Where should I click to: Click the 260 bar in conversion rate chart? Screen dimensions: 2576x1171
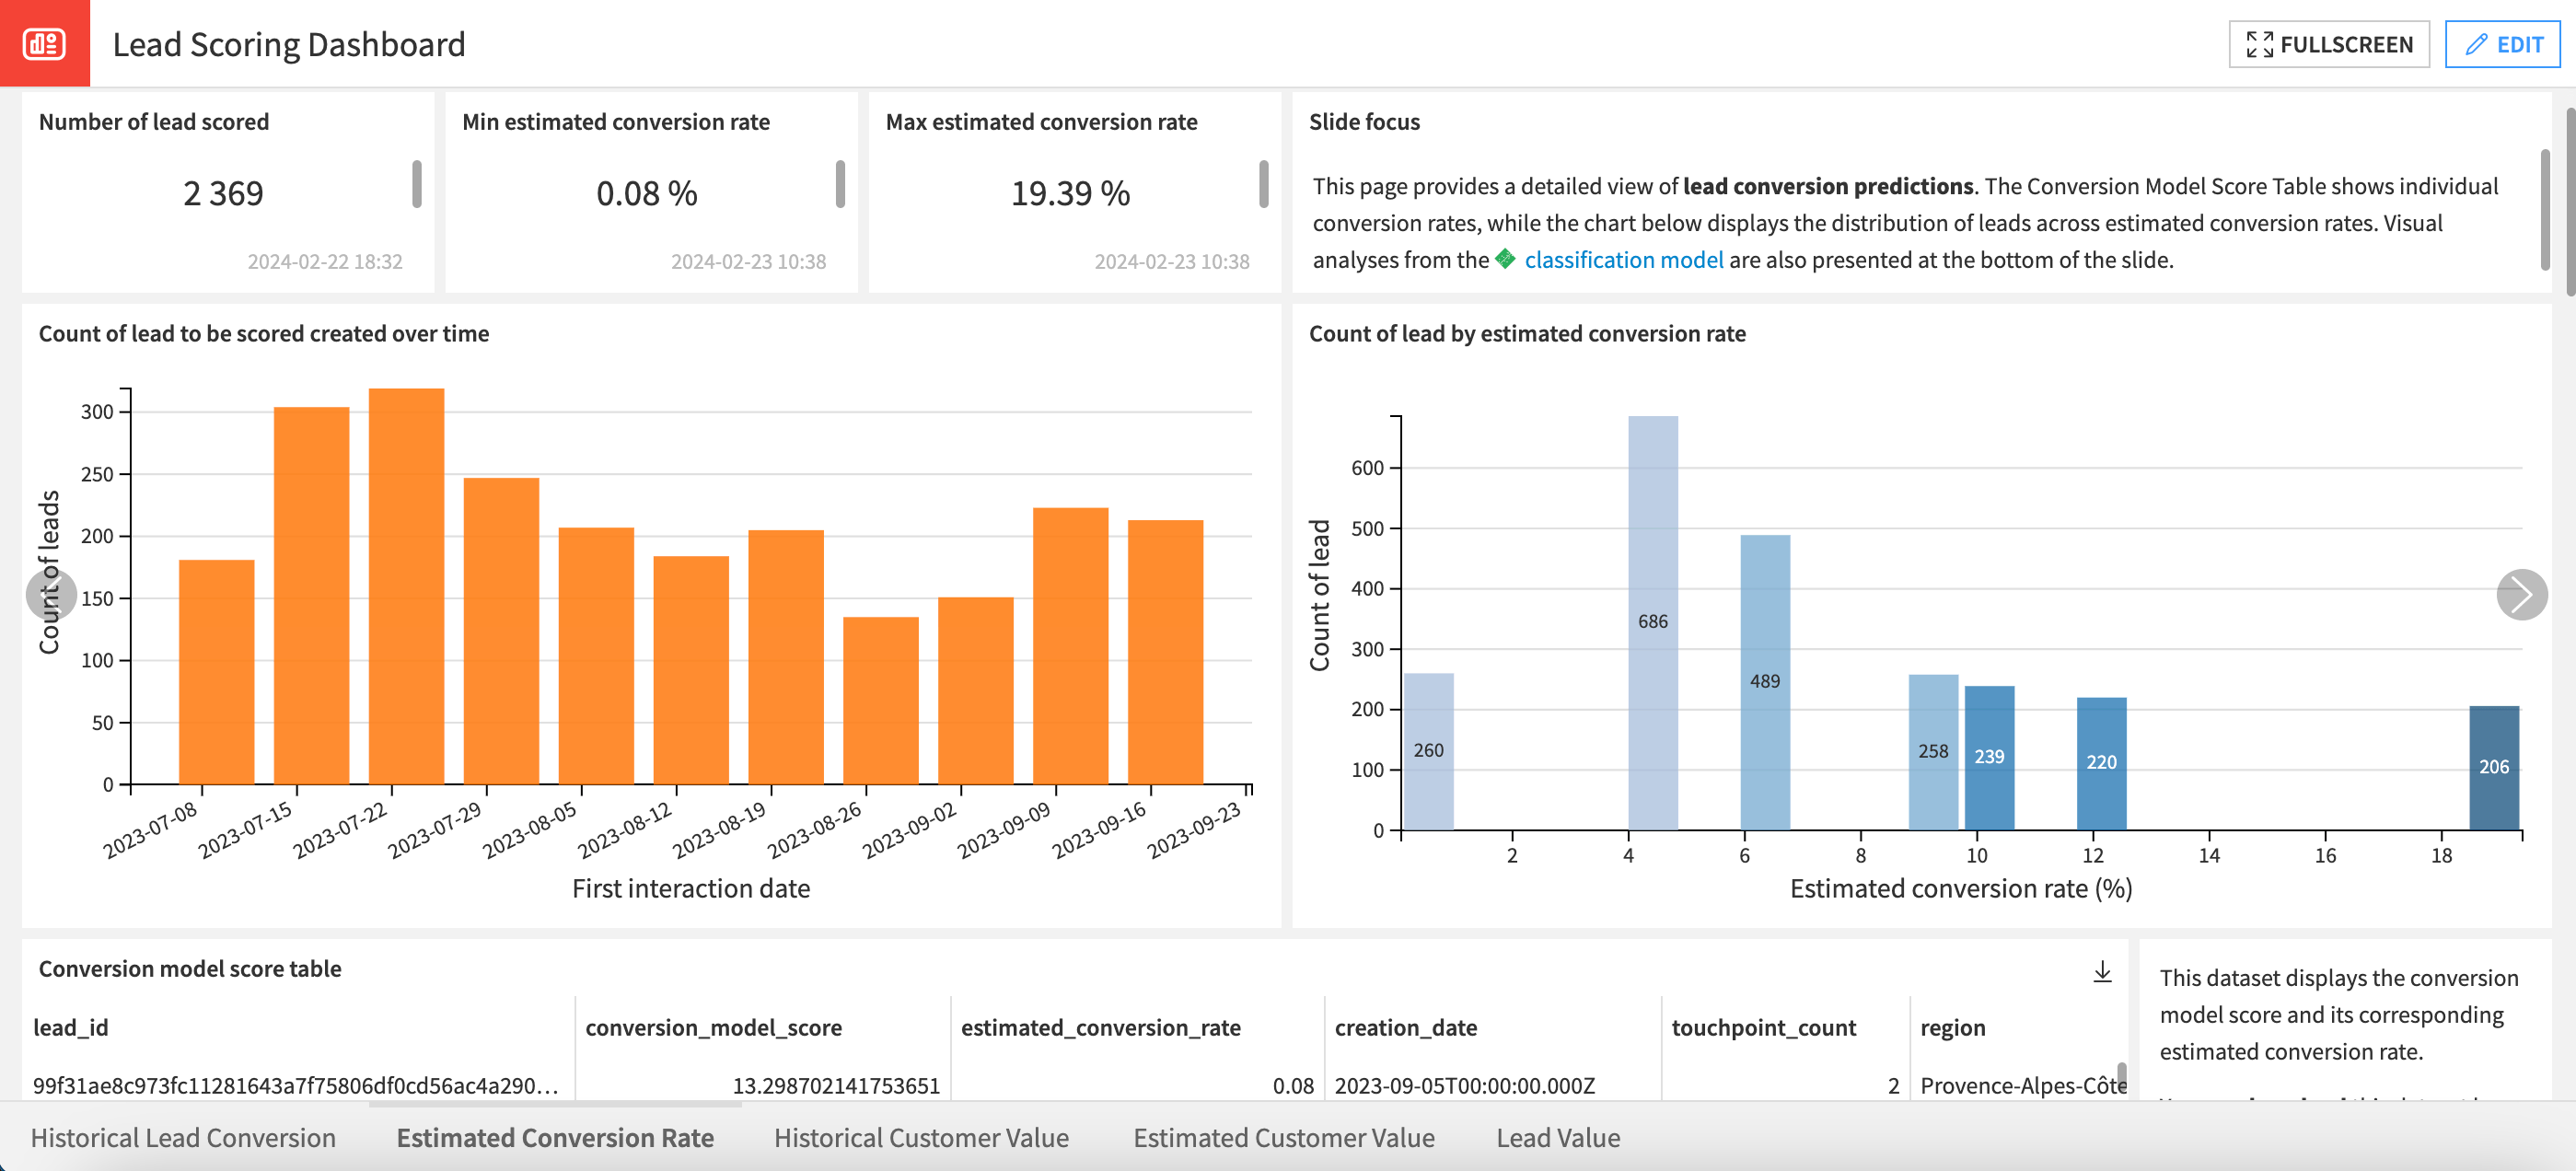(1428, 751)
